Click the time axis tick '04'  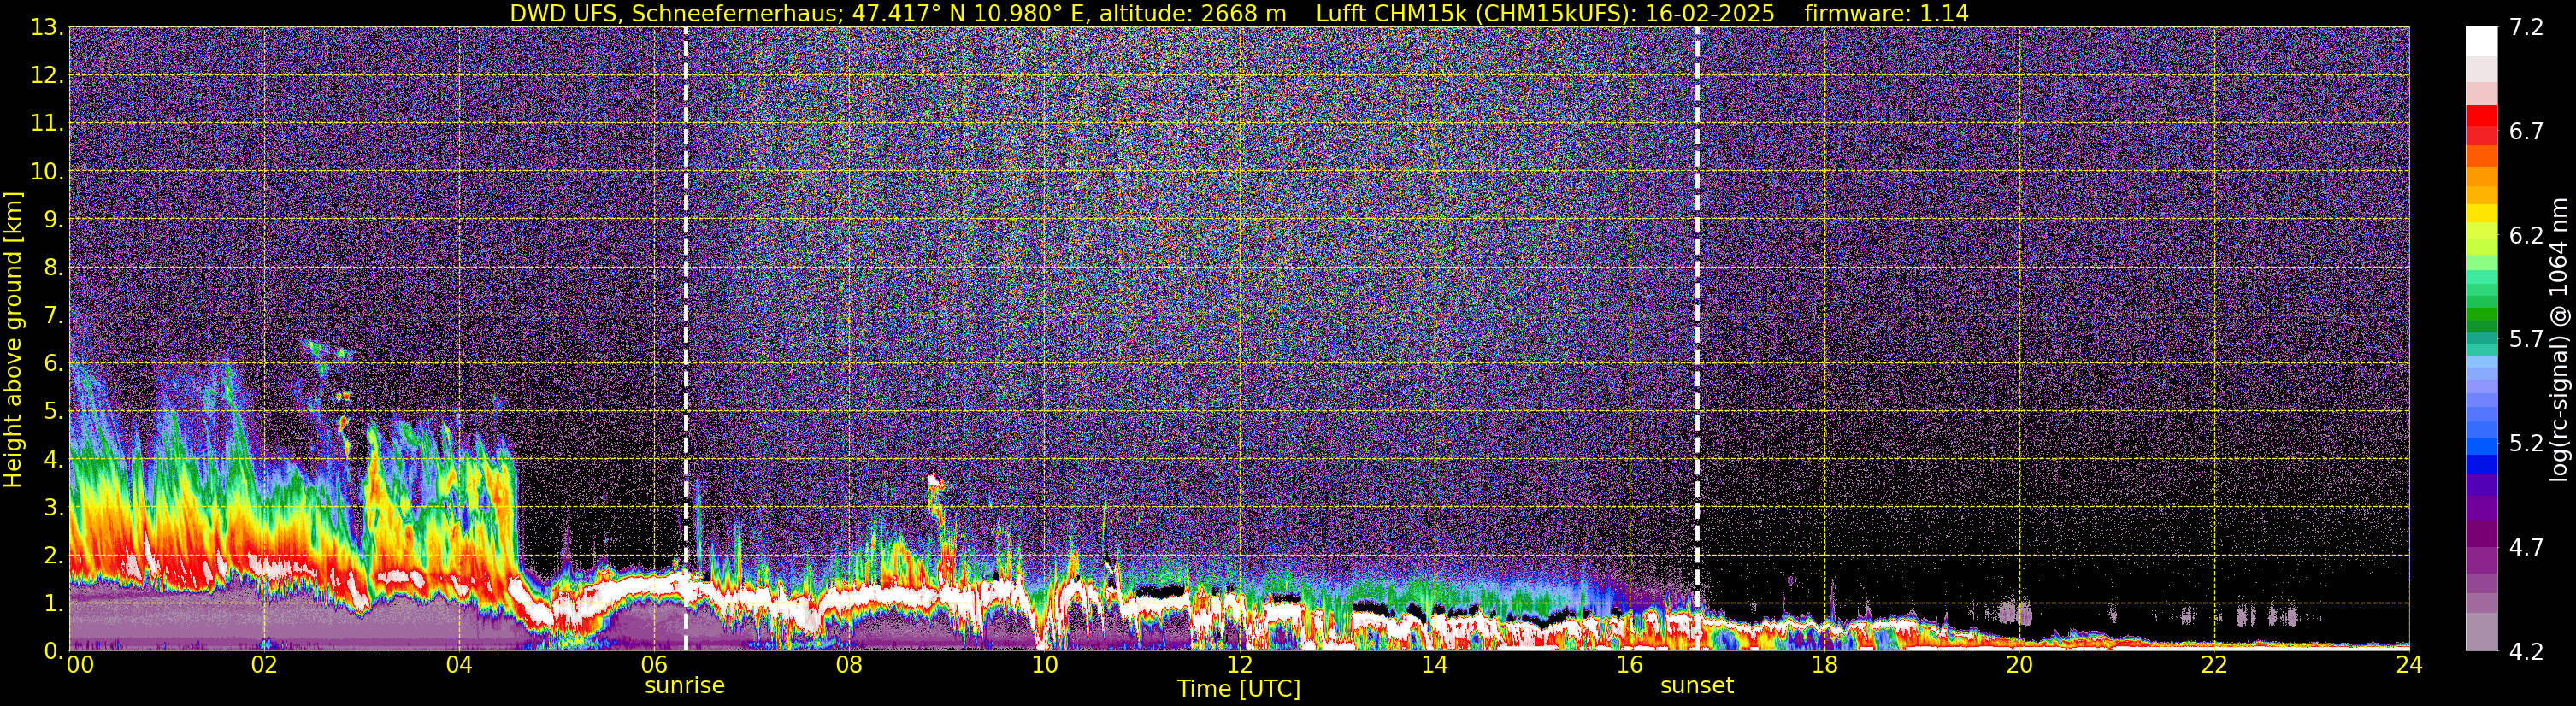(459, 665)
